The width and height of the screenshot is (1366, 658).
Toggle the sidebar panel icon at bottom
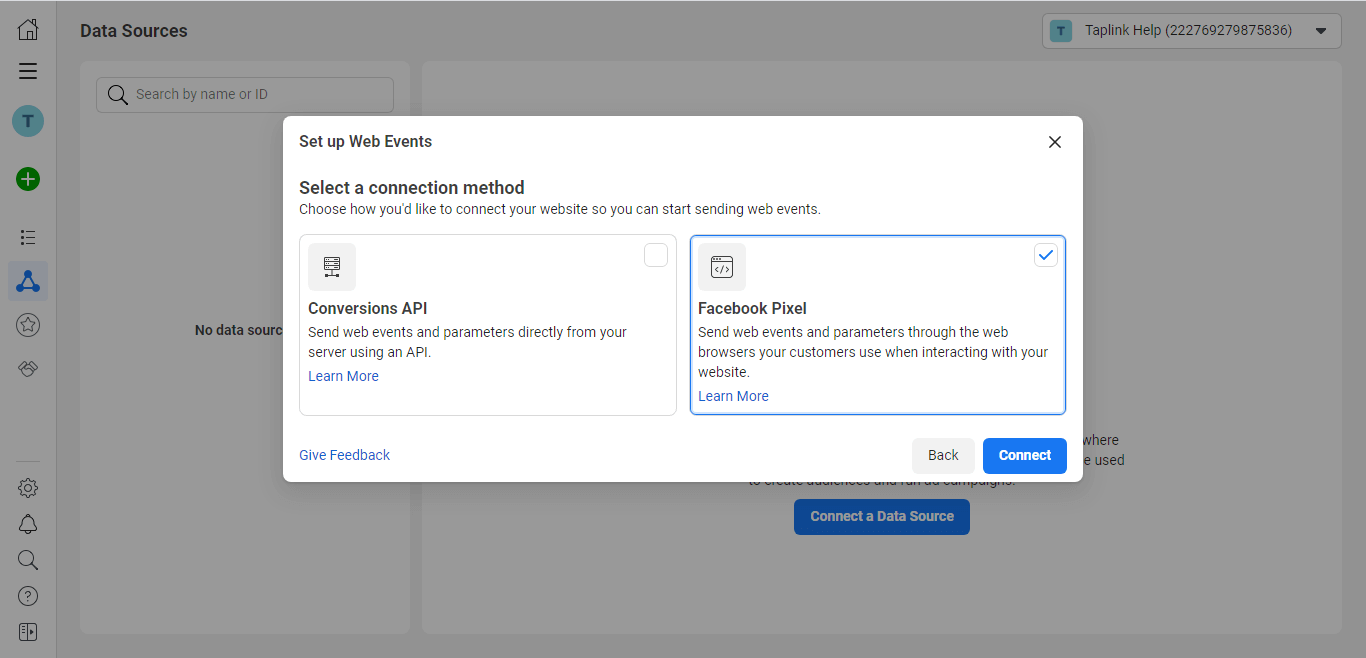28,632
